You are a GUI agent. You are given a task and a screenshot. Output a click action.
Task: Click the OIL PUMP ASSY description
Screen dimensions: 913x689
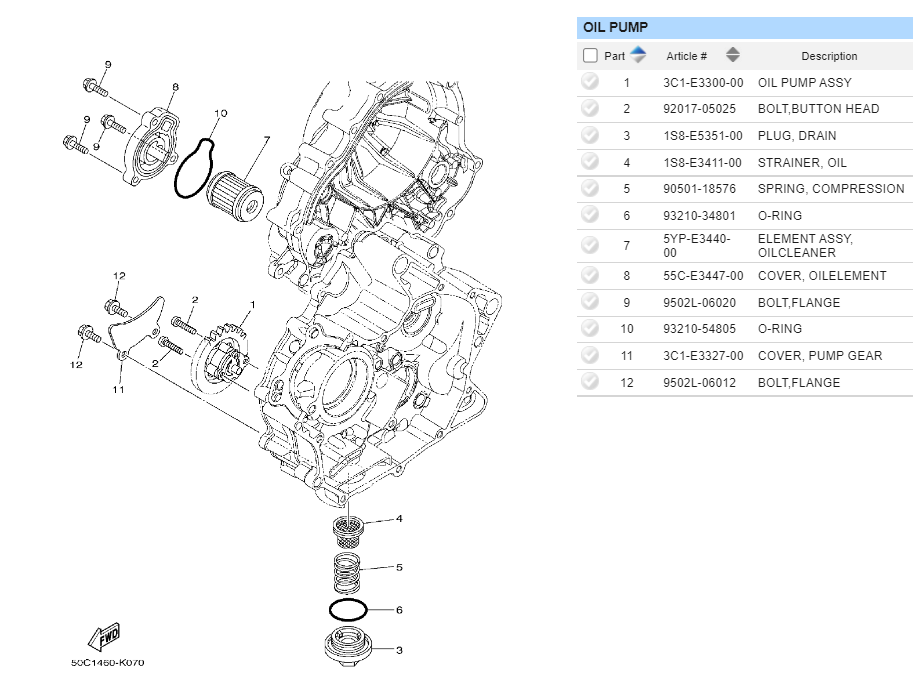click(805, 83)
